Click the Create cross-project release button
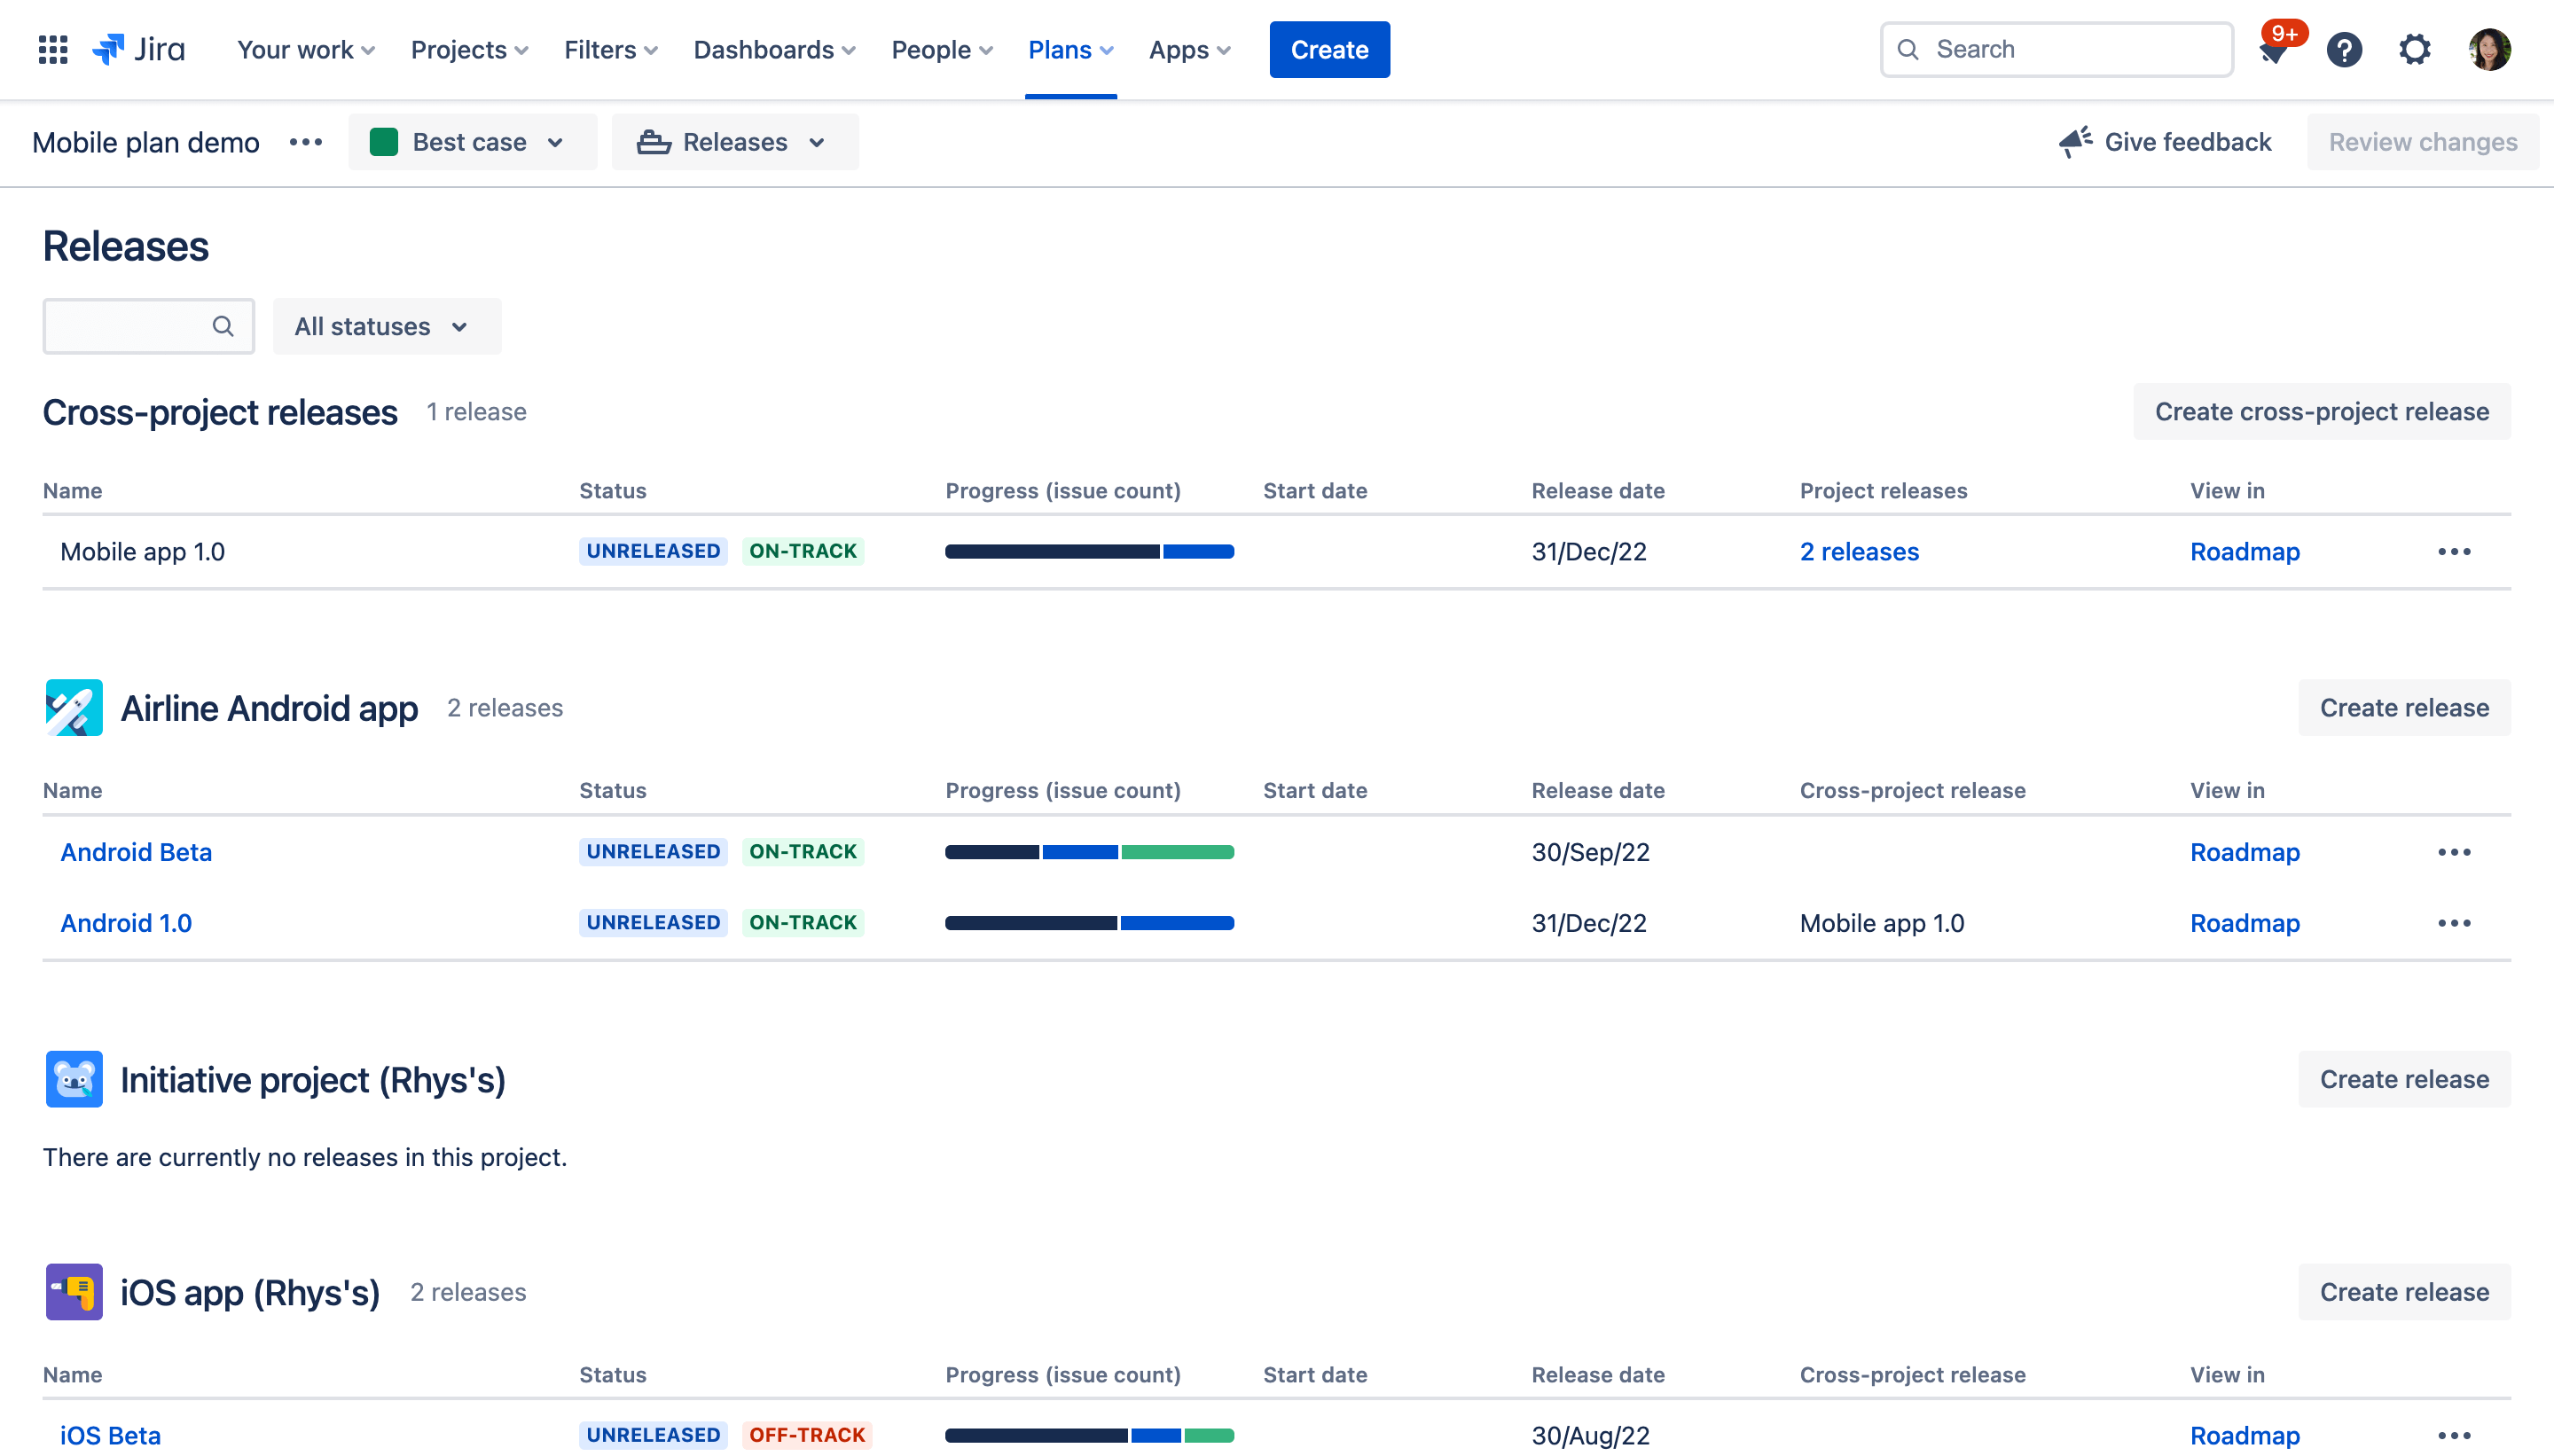The image size is (2554, 1456). pyautogui.click(x=2321, y=411)
